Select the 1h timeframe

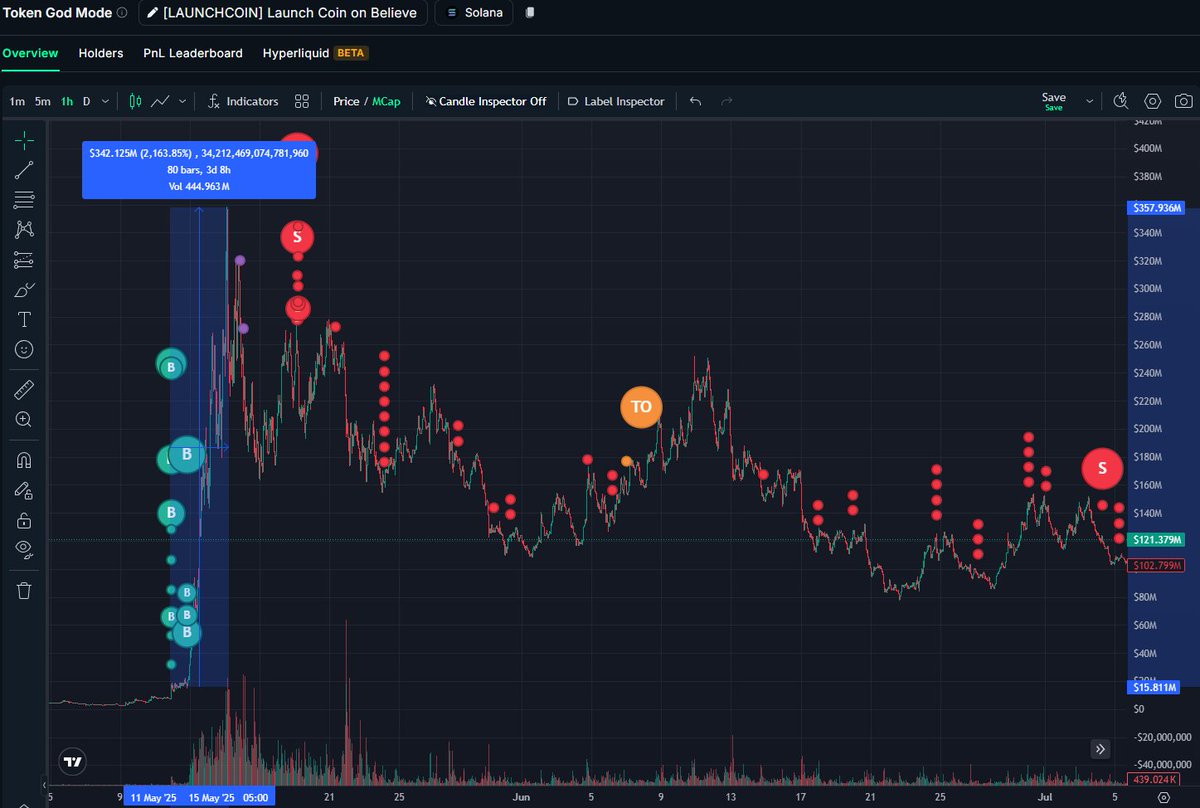coord(66,101)
